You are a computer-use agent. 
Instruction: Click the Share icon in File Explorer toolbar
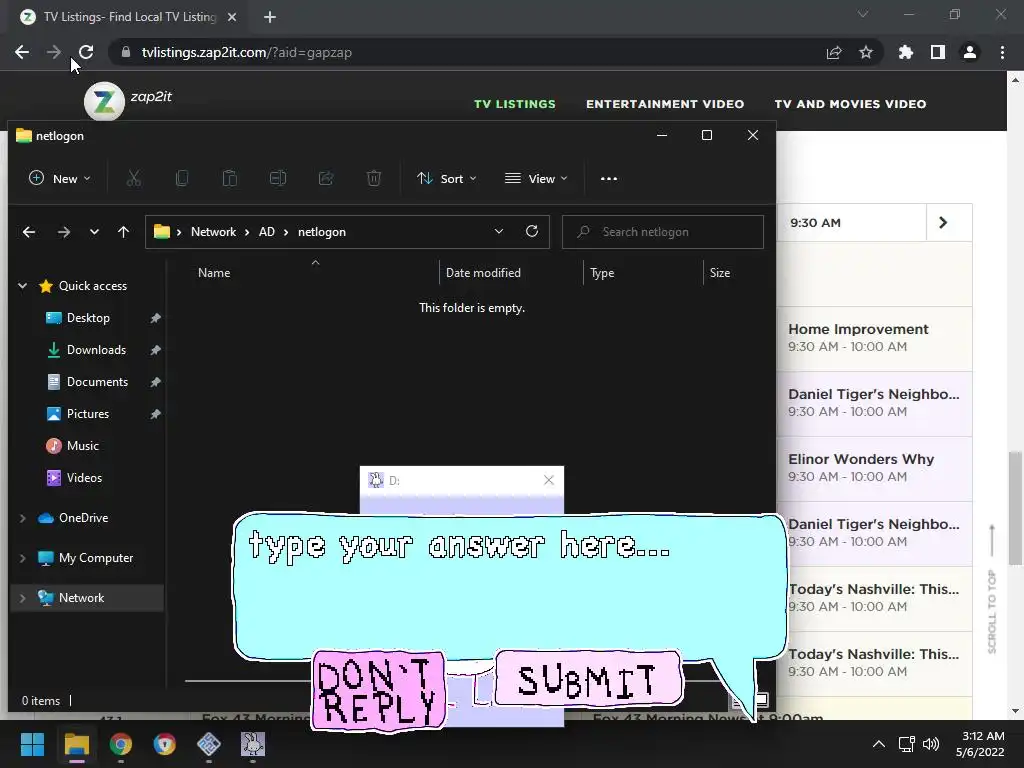pos(325,178)
